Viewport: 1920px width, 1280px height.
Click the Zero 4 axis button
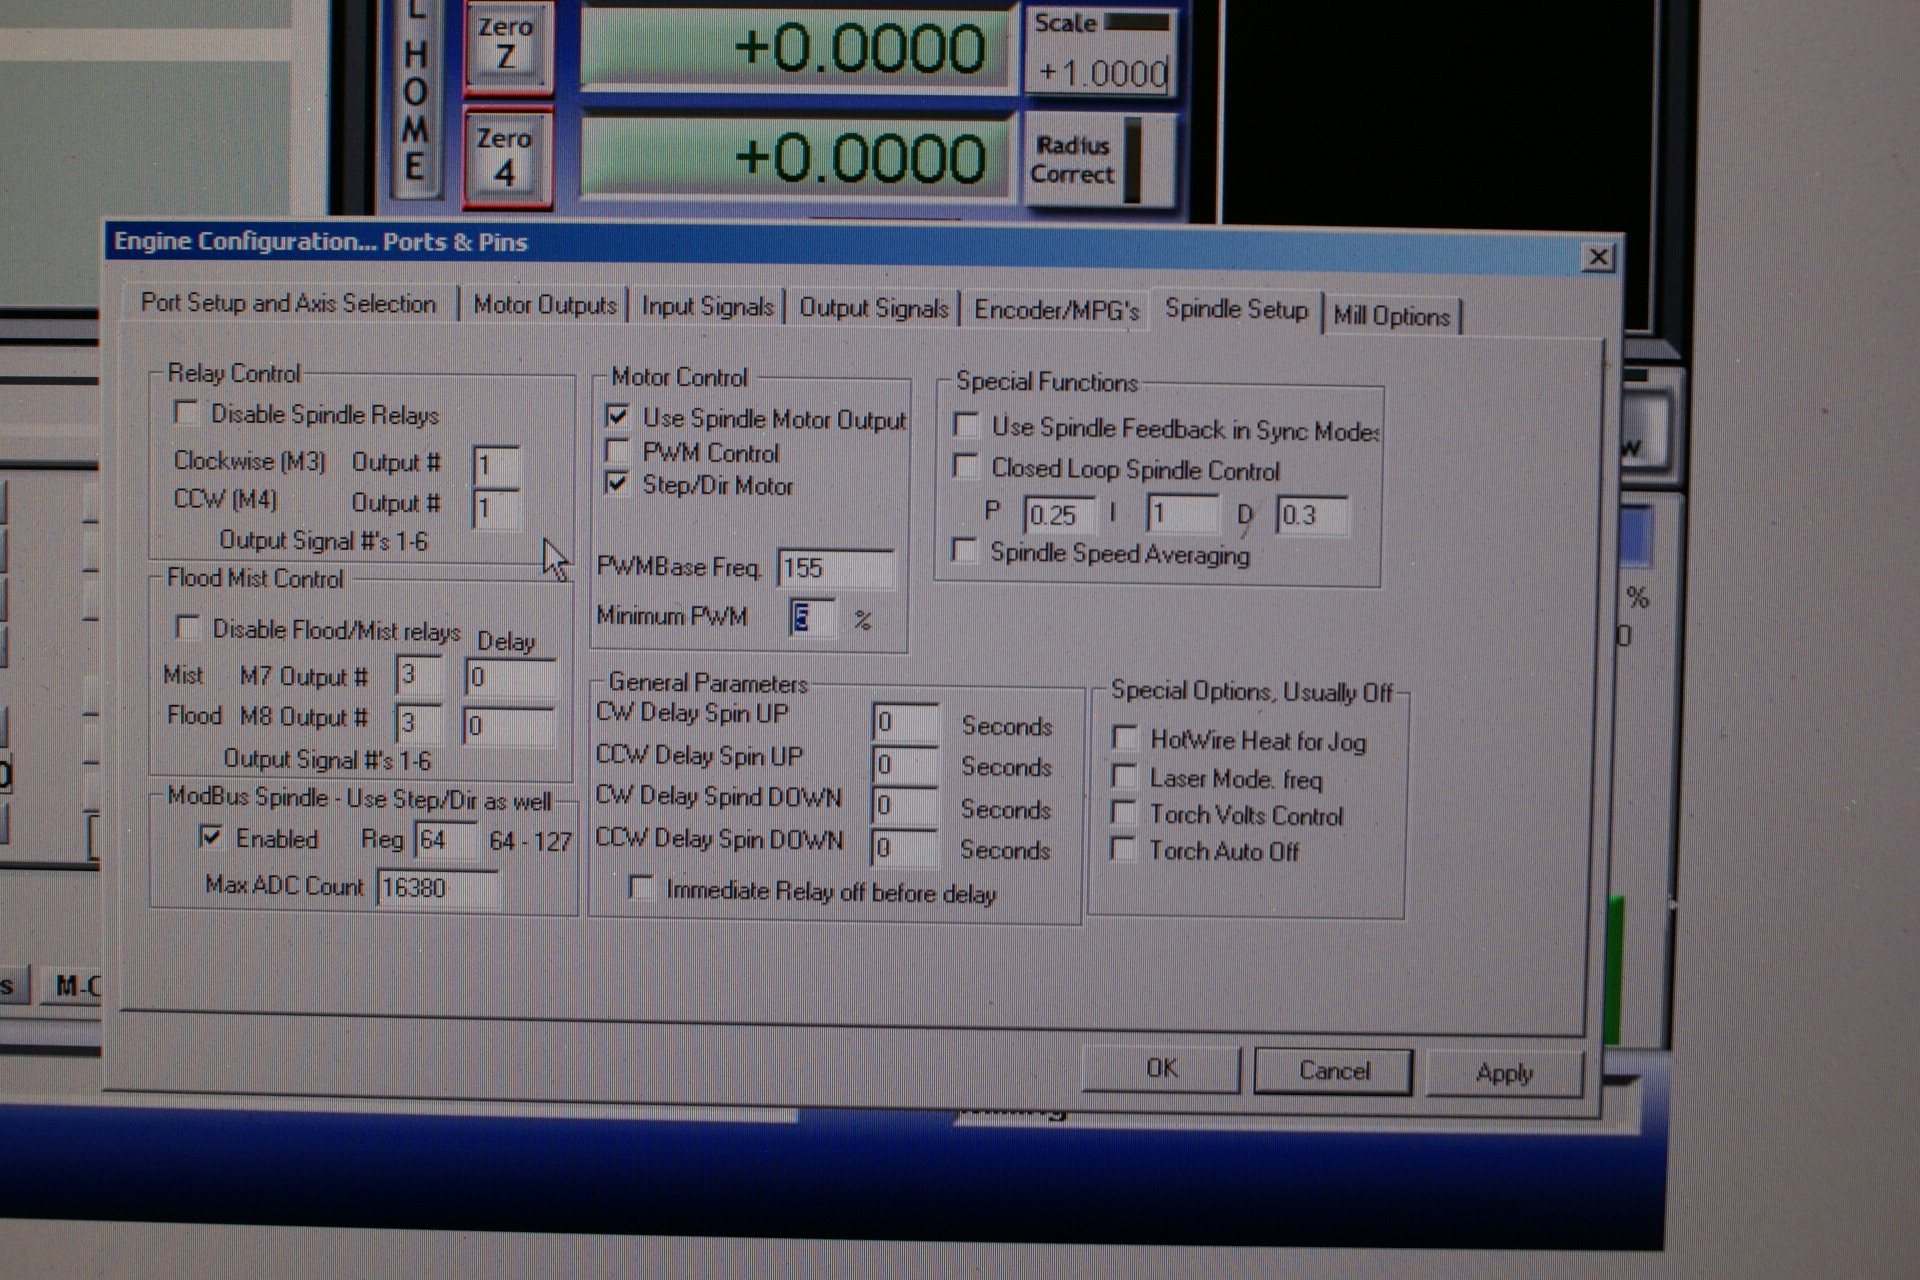pyautogui.click(x=506, y=157)
